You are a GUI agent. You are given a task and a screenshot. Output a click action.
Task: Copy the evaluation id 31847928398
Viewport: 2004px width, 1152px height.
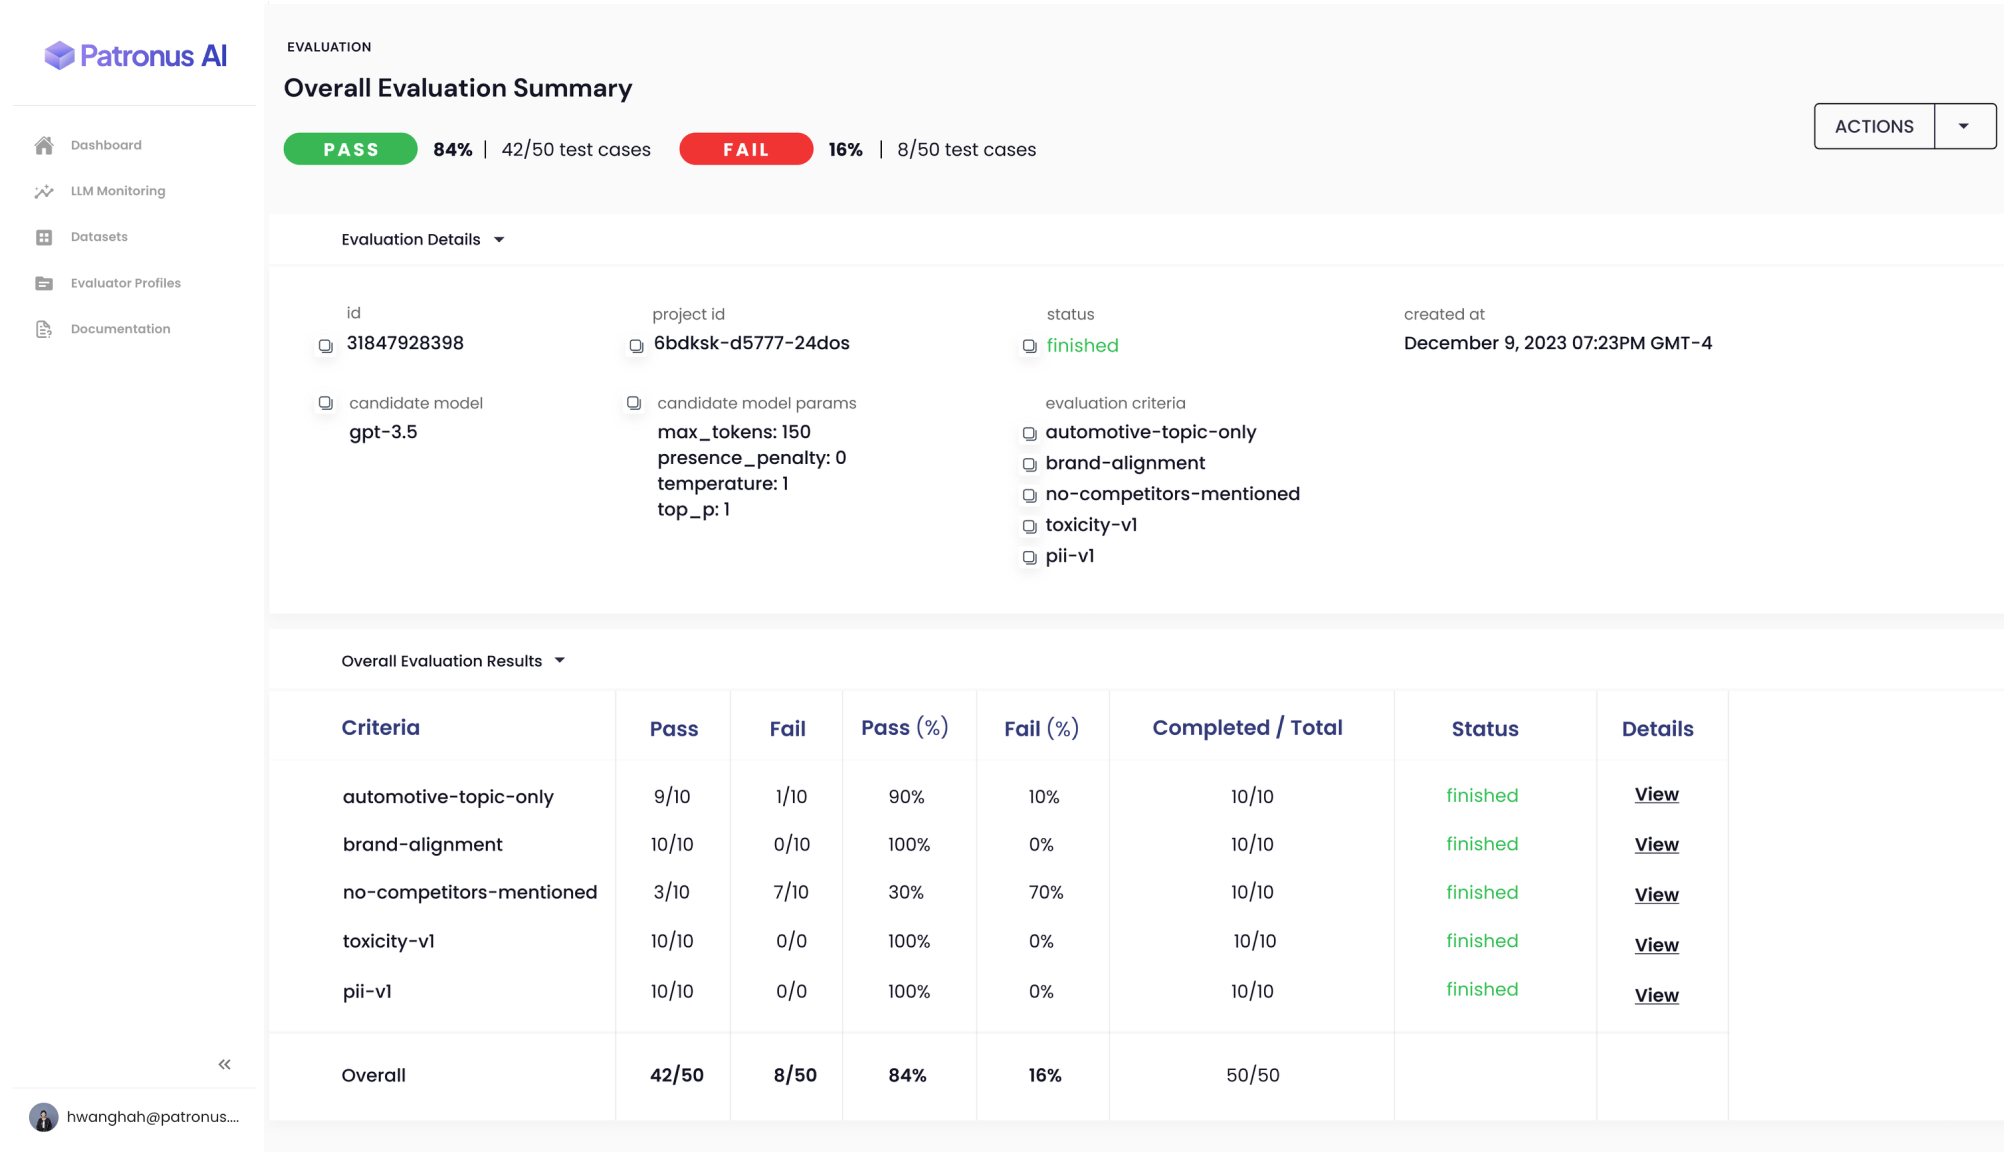326,346
